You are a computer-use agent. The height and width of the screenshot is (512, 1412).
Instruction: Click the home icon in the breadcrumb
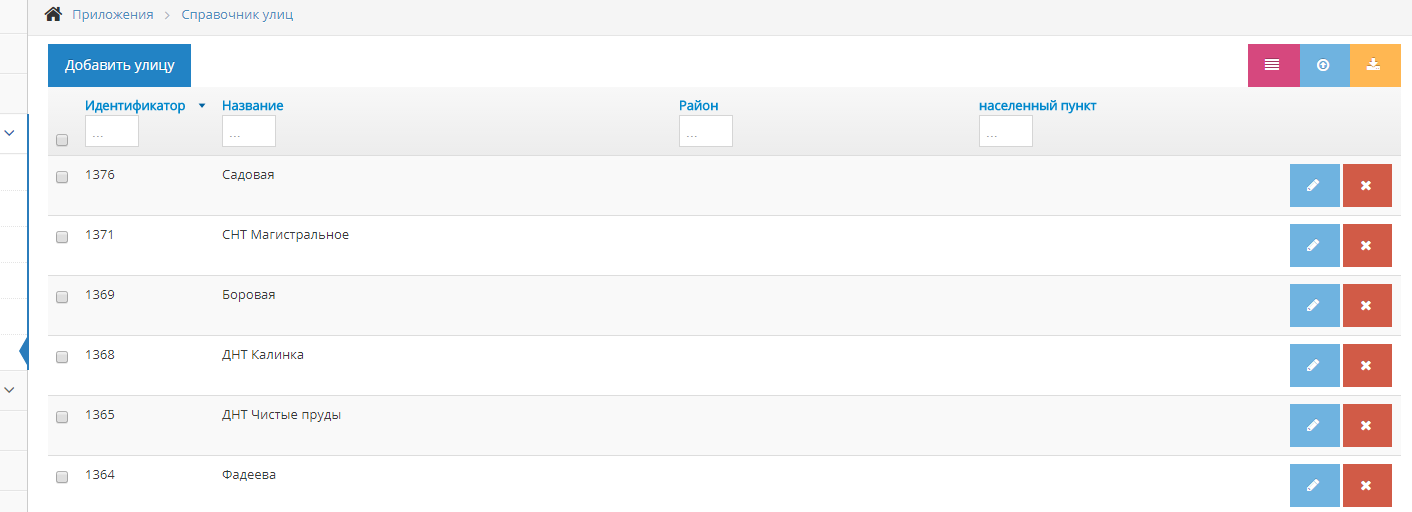(x=54, y=14)
